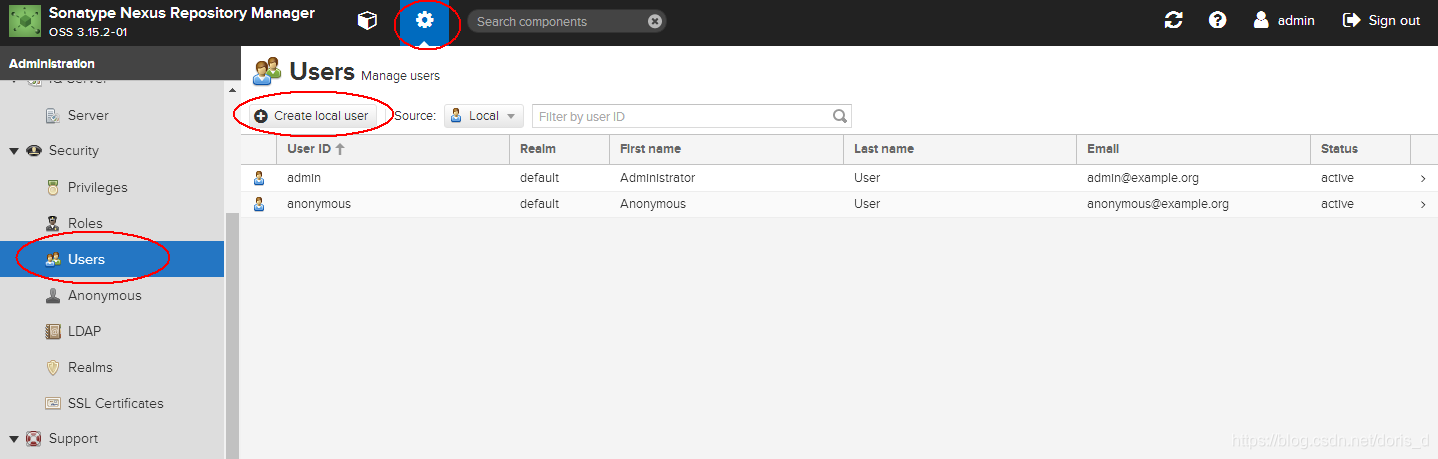
Task: Click the filter magnifier icon
Action: 841,116
